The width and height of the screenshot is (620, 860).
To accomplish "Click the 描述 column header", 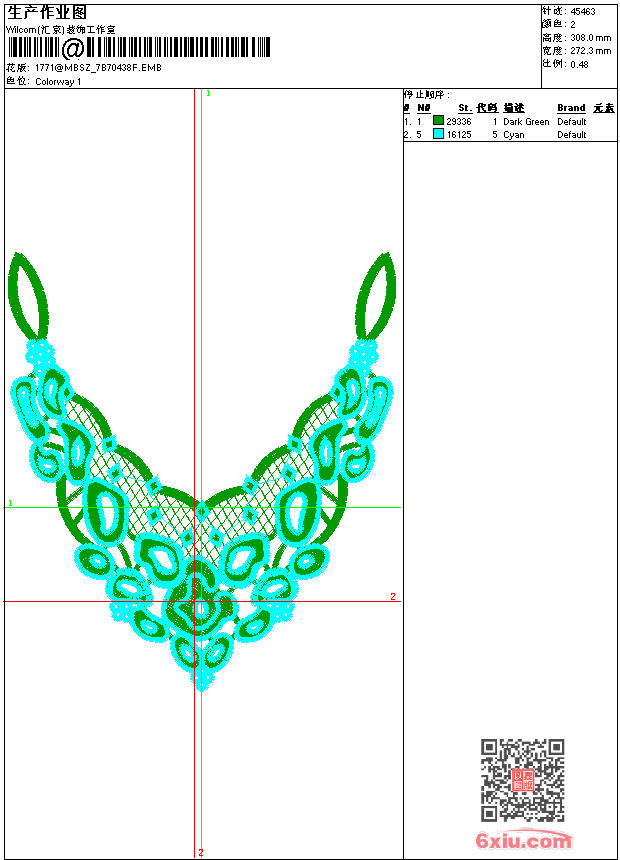I will pos(513,108).
